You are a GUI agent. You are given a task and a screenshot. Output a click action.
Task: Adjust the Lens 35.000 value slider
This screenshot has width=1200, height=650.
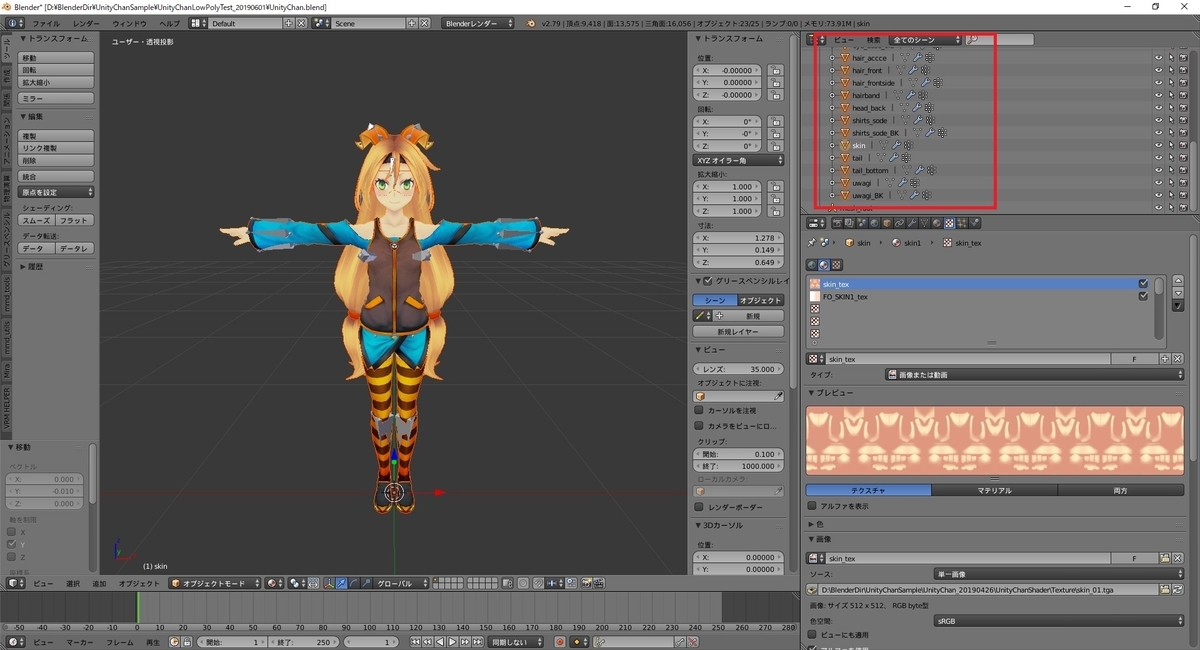pyautogui.click(x=739, y=369)
